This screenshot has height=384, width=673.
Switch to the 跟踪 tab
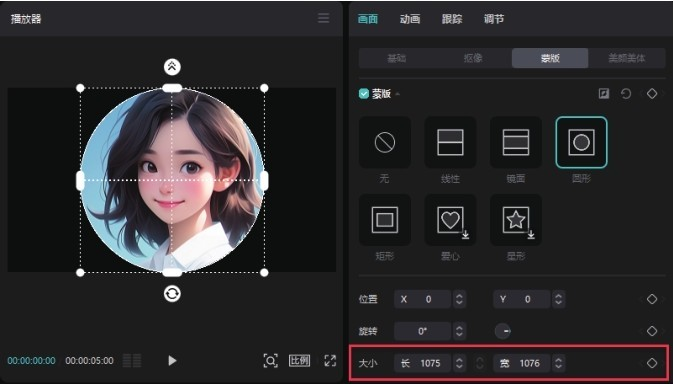[x=452, y=19]
